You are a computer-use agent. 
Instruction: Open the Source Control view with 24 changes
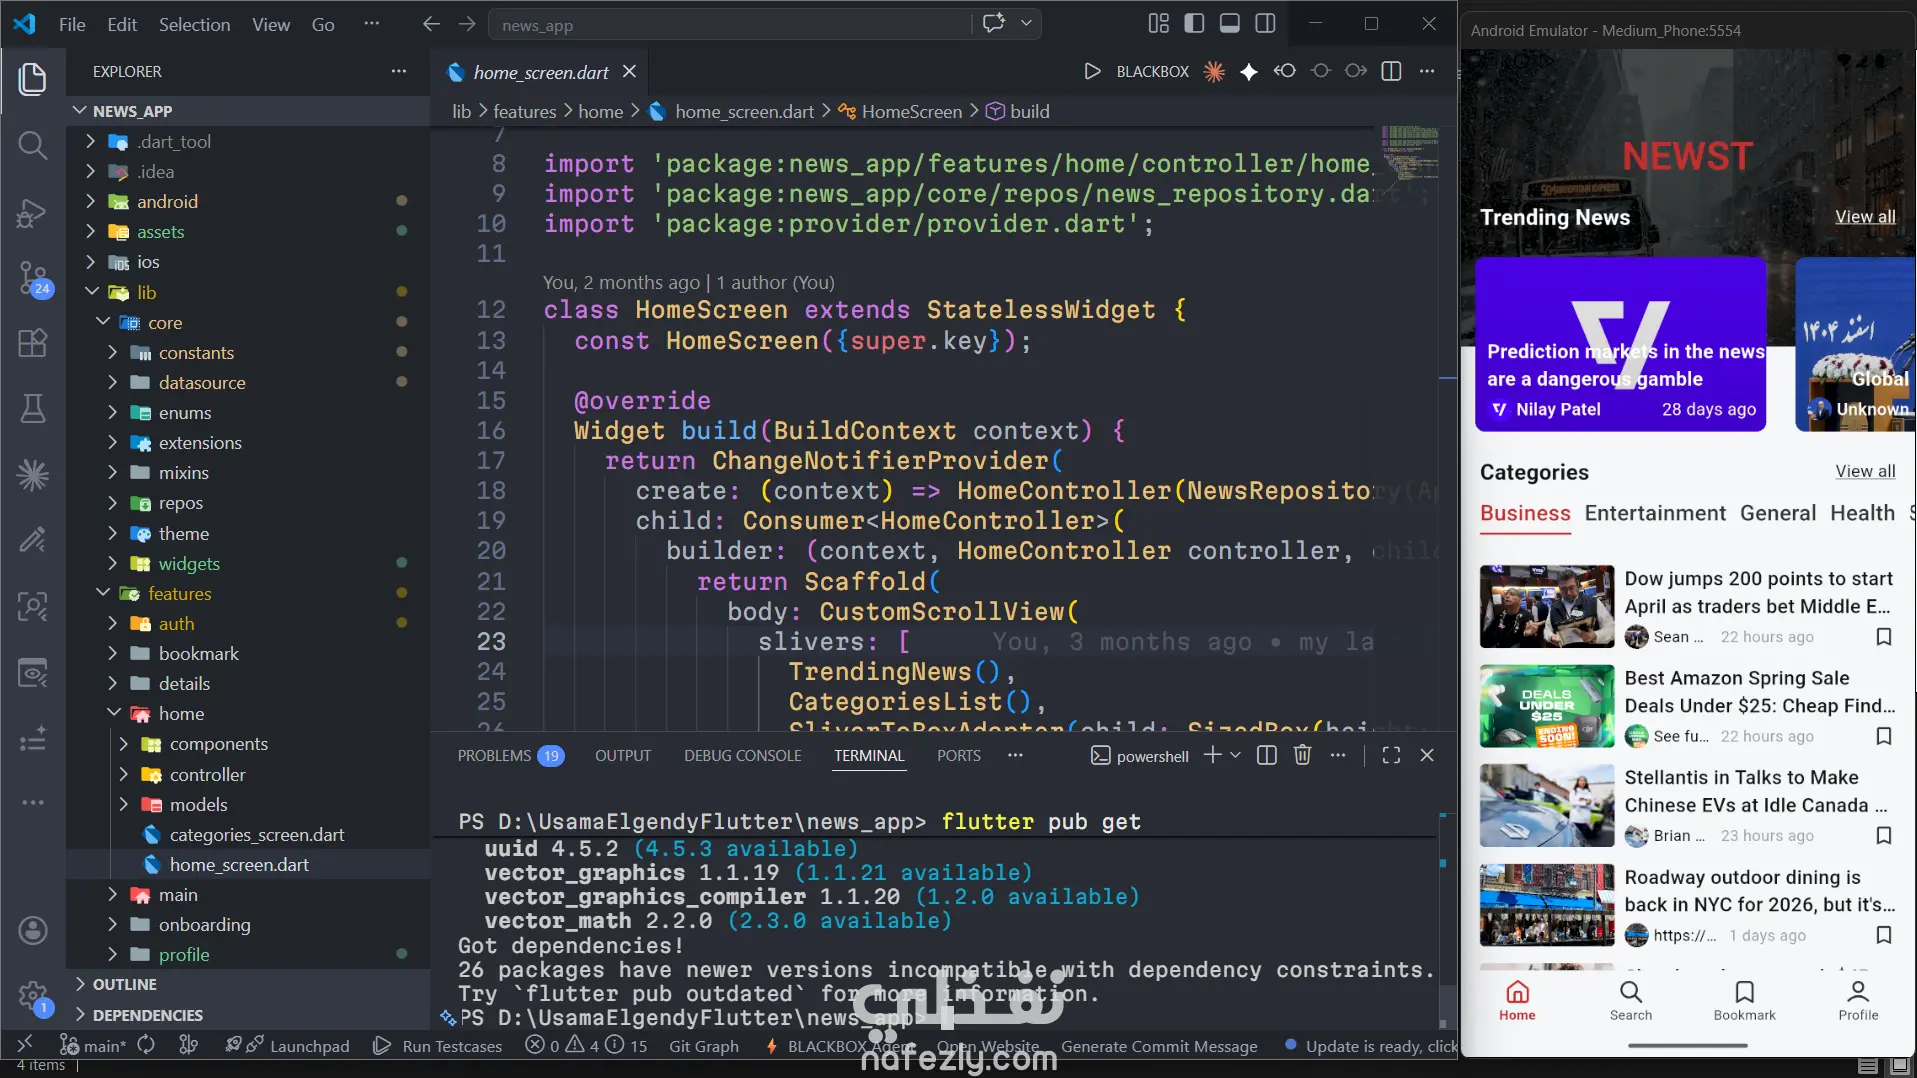pyautogui.click(x=32, y=279)
